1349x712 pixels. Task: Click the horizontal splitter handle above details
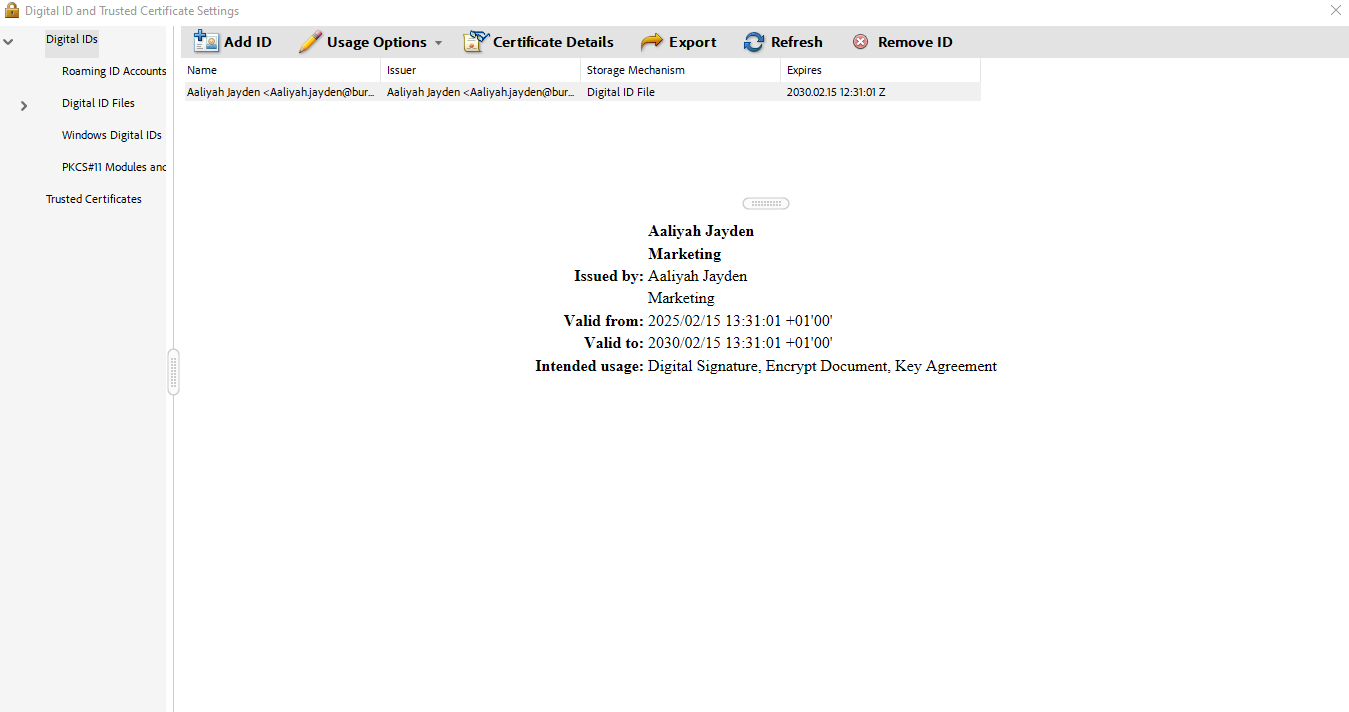766,203
